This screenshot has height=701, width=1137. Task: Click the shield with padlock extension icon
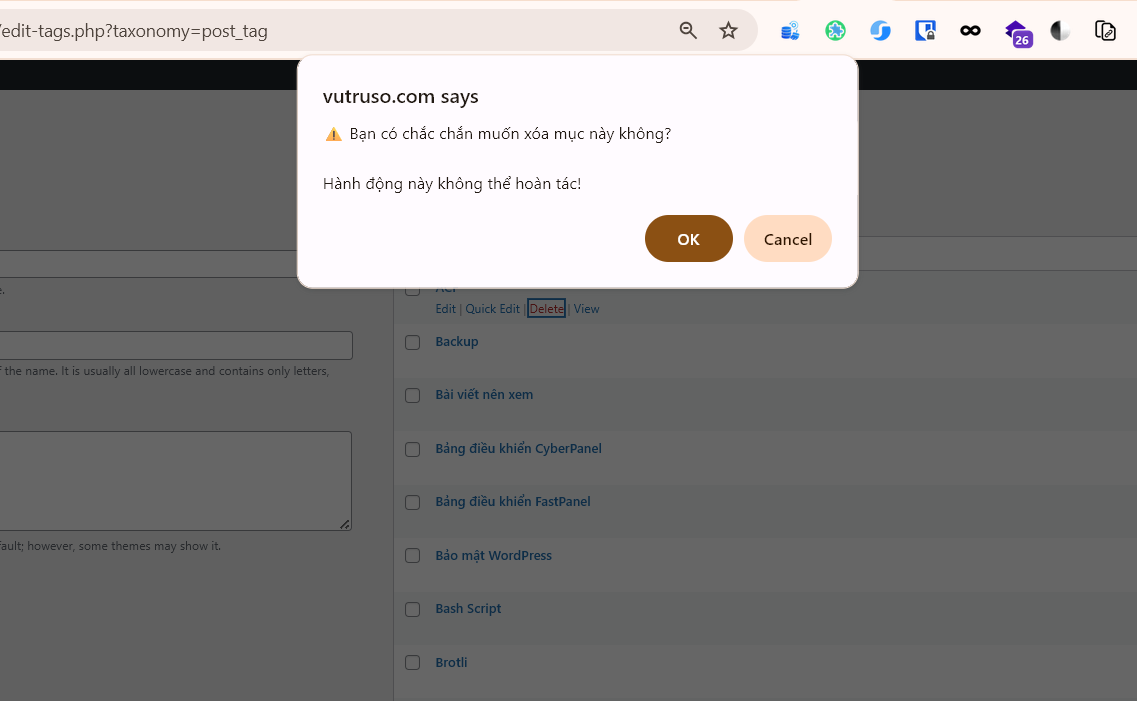925,31
